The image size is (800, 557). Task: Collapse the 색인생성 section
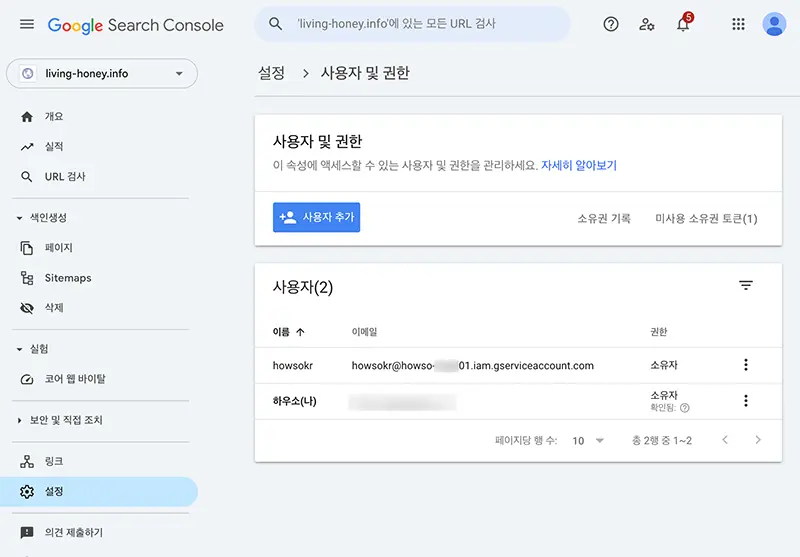[x=20, y=217]
